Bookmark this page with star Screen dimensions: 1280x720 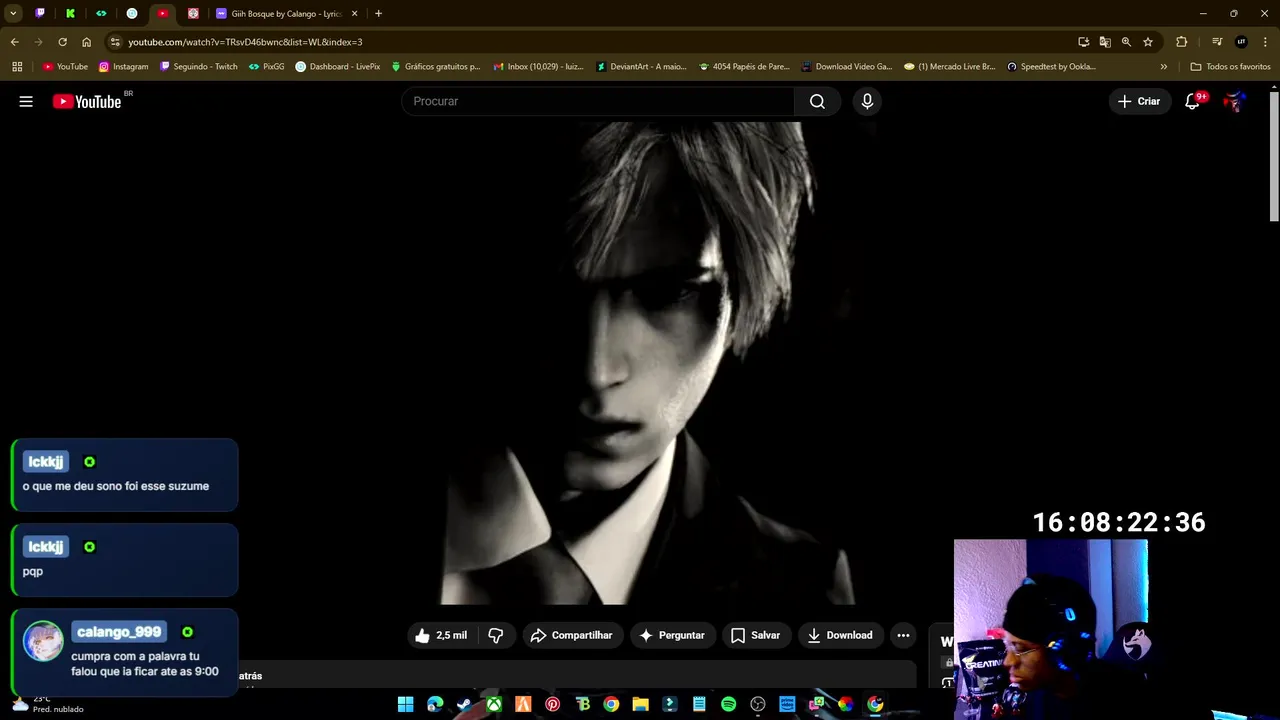click(x=1148, y=42)
